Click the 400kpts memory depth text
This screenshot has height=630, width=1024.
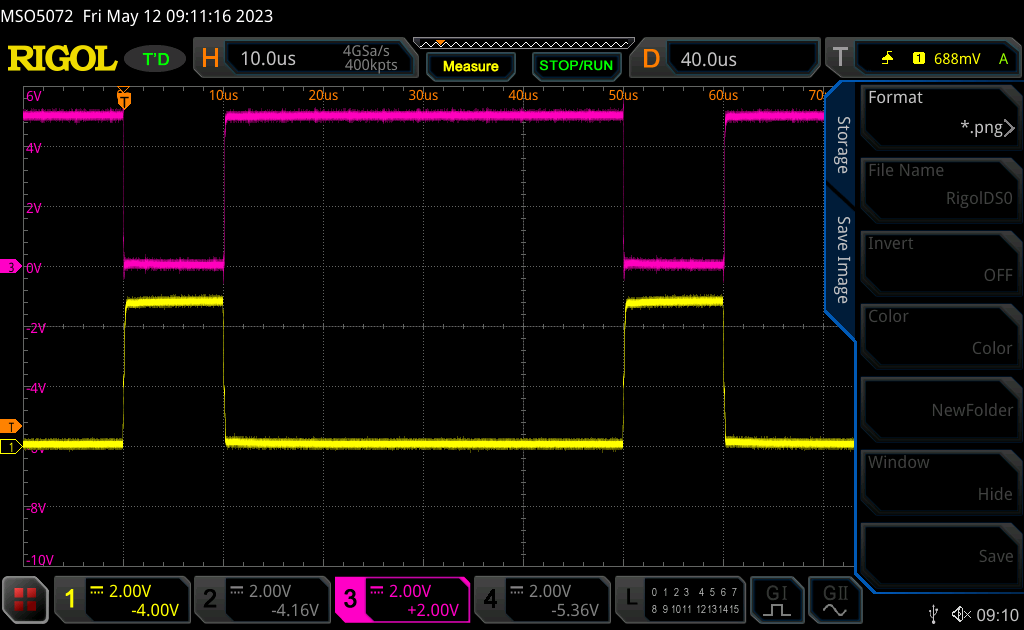point(371,65)
